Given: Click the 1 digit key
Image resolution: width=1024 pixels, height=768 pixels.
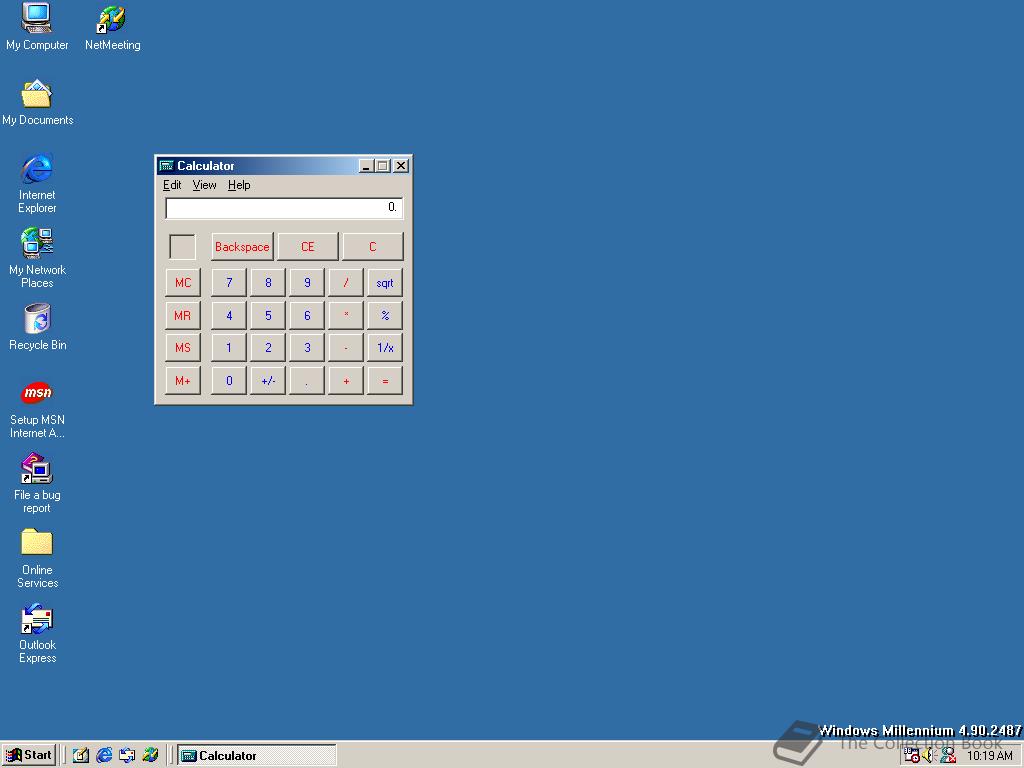Looking at the screenshot, I should (x=229, y=348).
